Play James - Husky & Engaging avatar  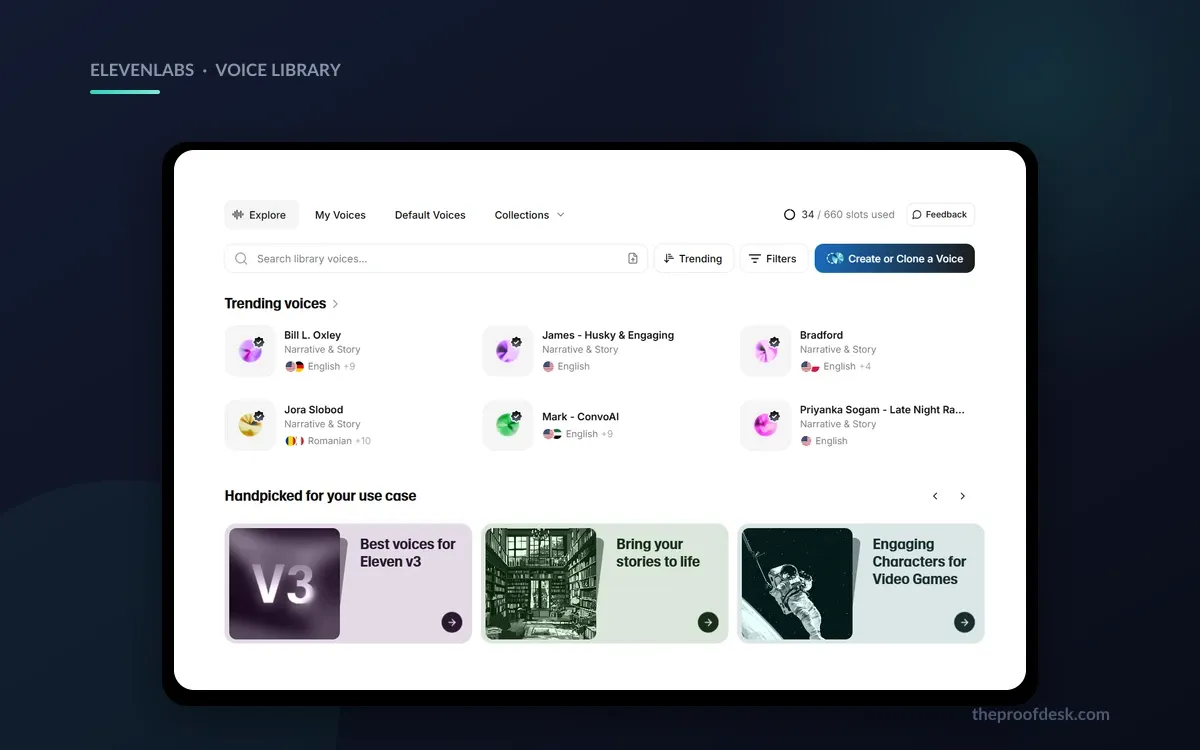(508, 351)
